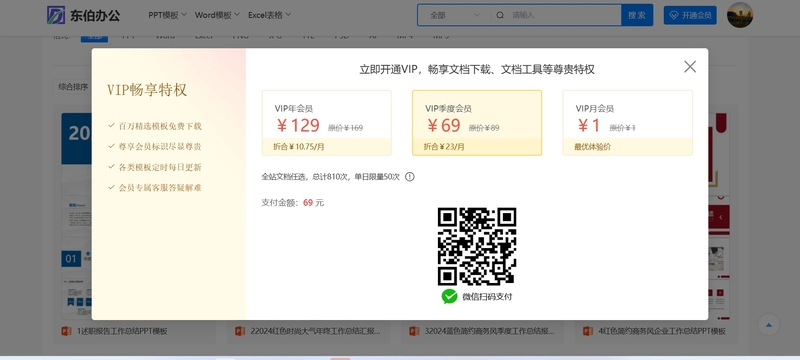The height and width of the screenshot is (360, 800).
Task: Click 原价¥169 strikethrough price
Action: (345, 128)
